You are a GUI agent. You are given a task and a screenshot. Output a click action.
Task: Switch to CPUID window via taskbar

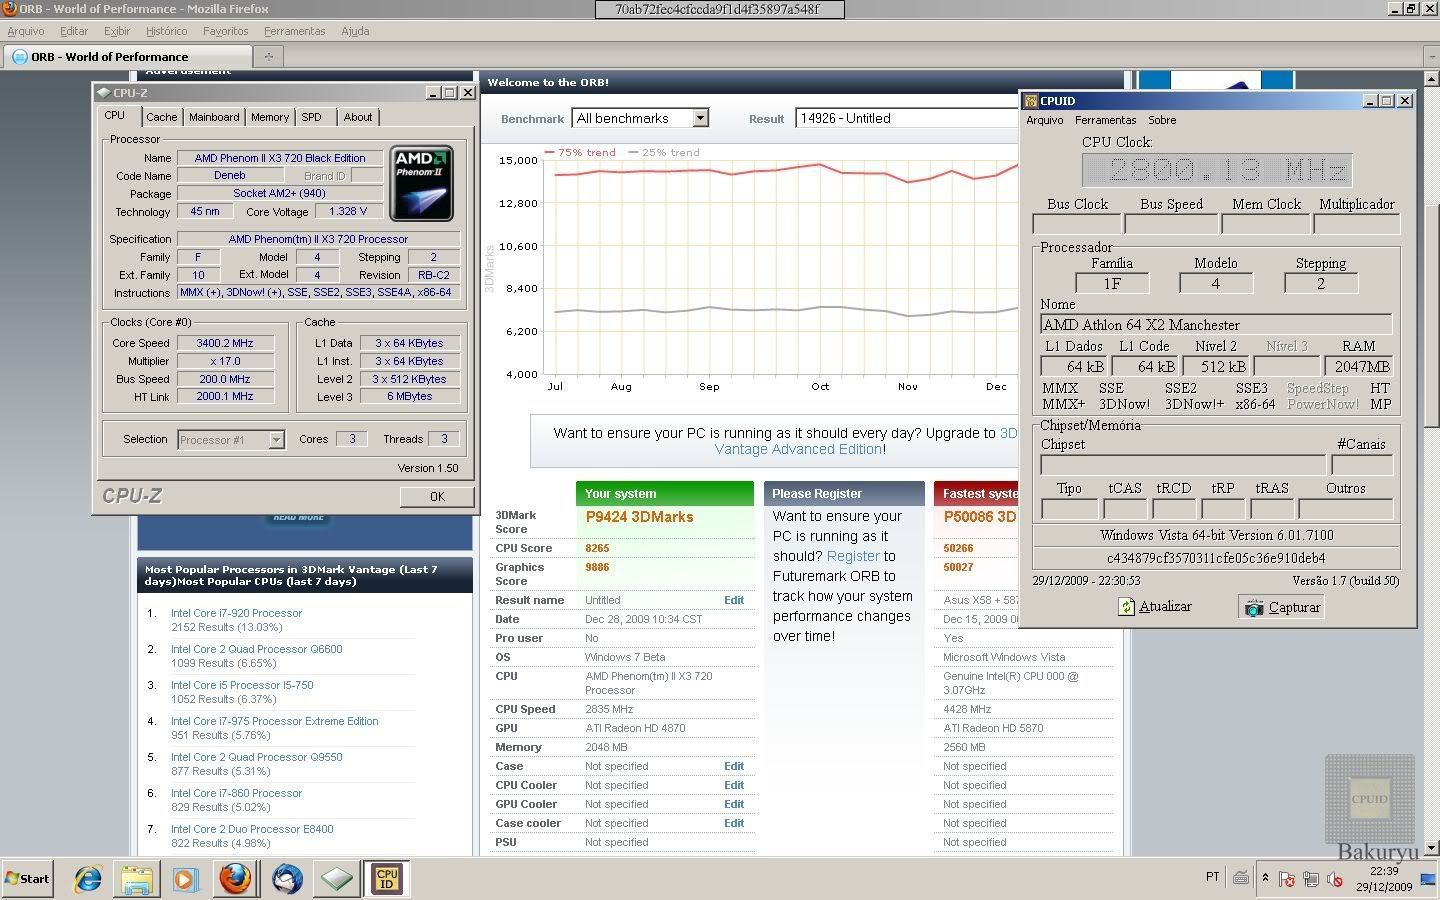386,879
